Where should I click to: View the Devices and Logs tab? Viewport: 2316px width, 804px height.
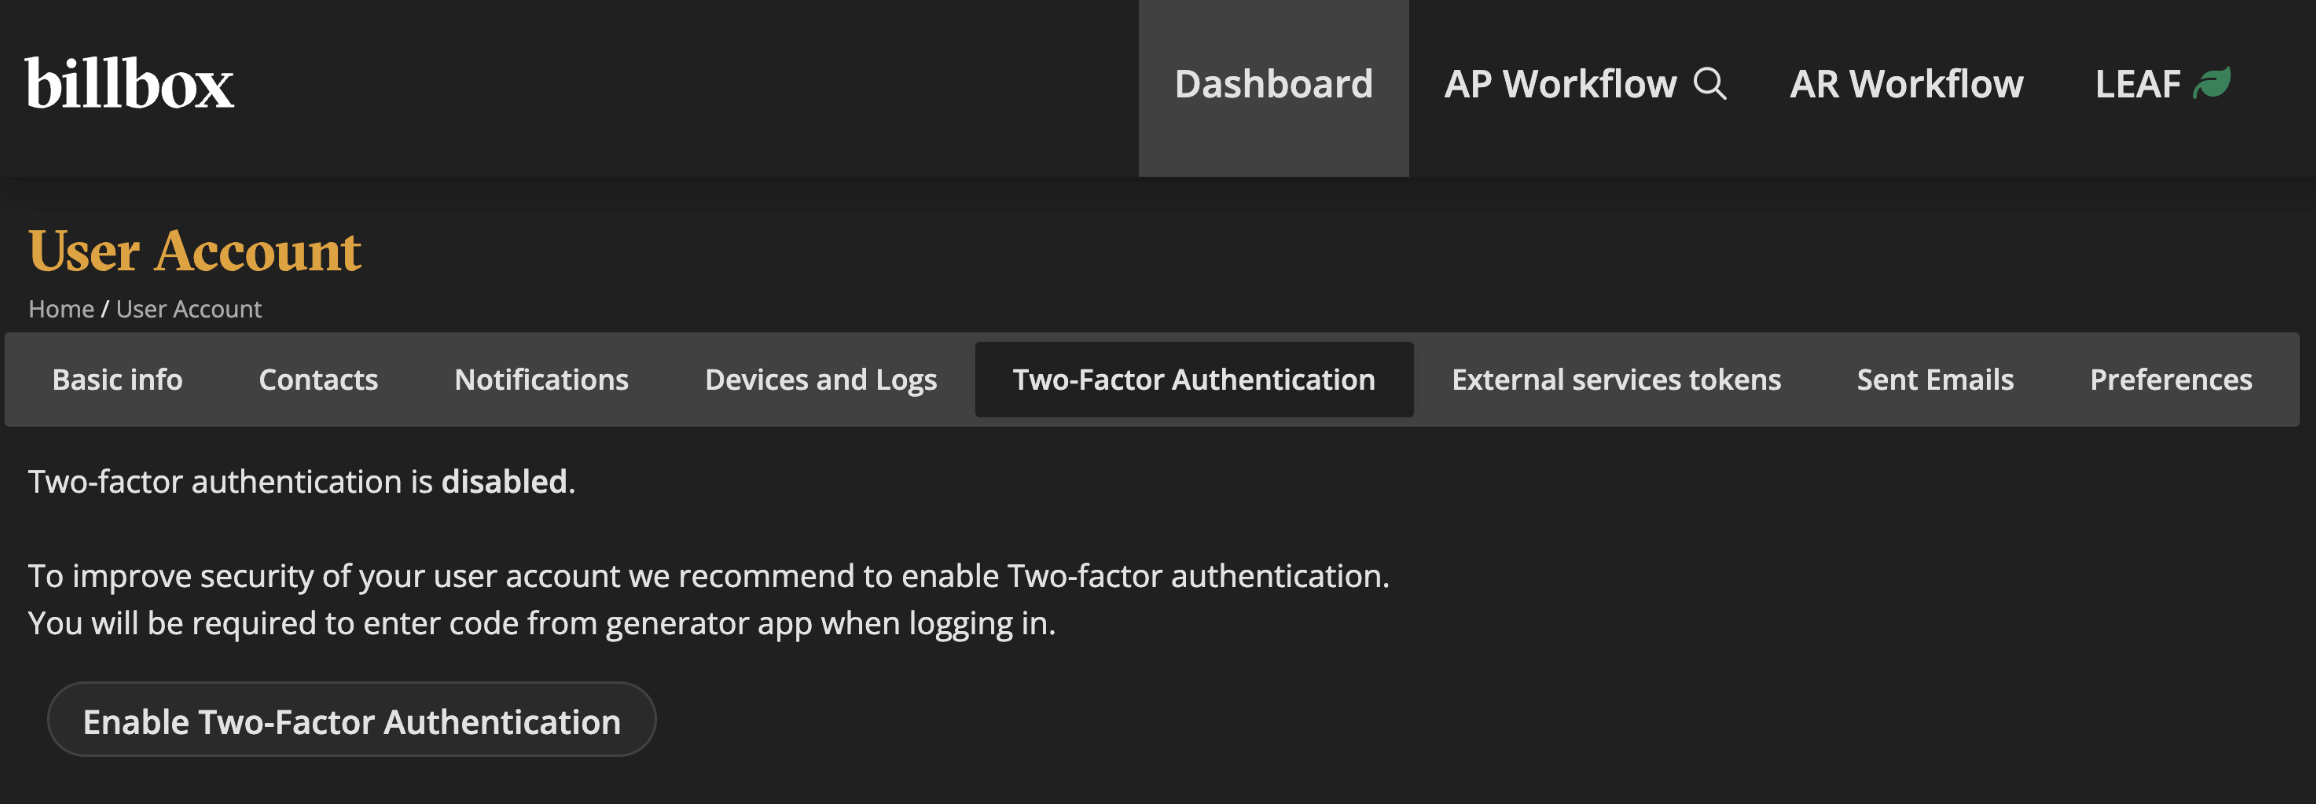tap(820, 380)
